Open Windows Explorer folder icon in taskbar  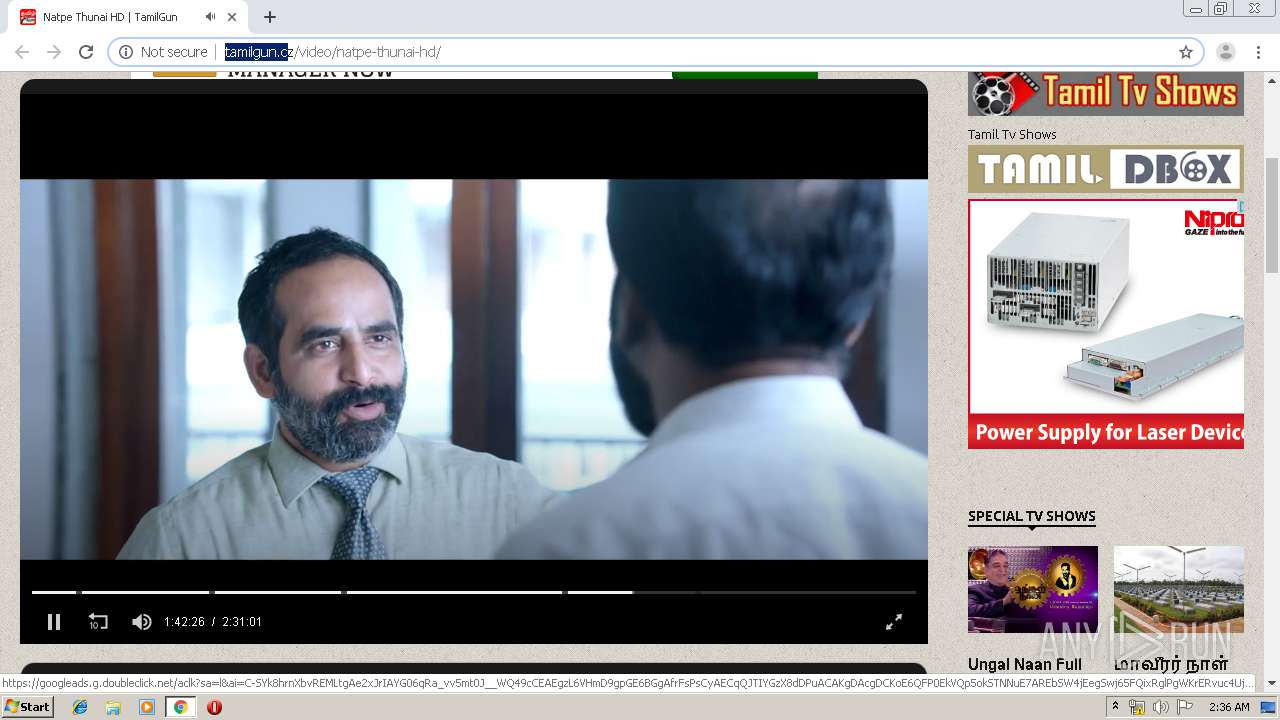coord(113,707)
